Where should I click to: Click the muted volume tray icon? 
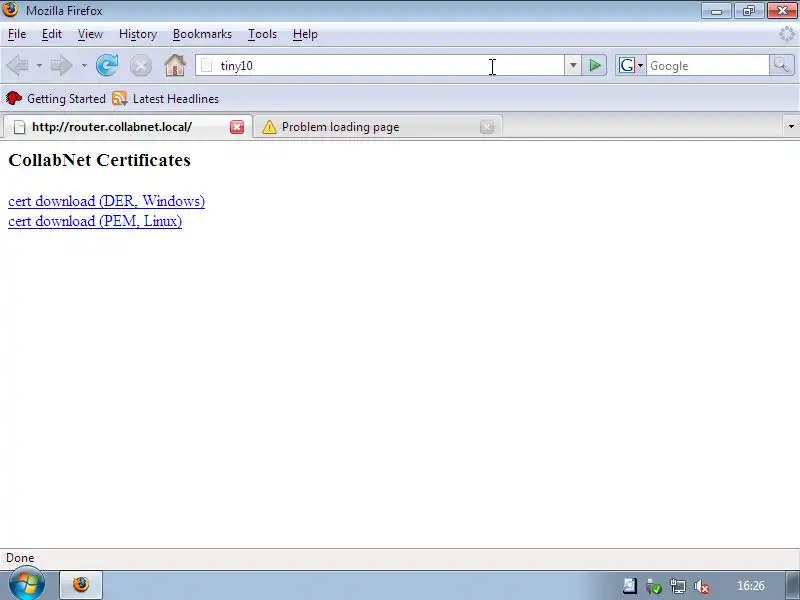click(x=702, y=586)
